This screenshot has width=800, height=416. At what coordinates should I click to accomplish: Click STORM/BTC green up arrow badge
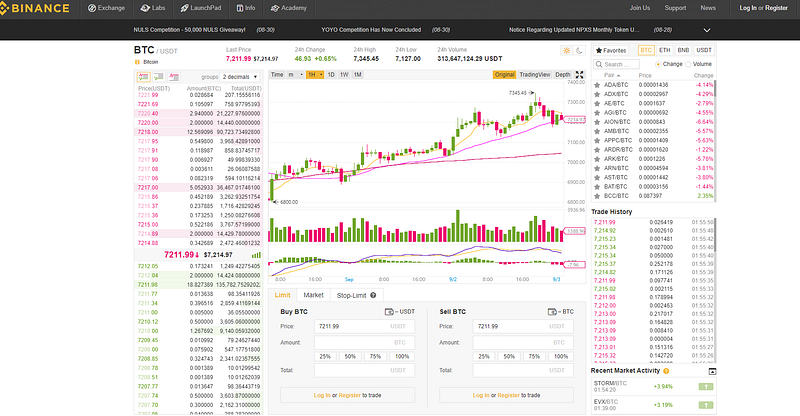(706, 386)
